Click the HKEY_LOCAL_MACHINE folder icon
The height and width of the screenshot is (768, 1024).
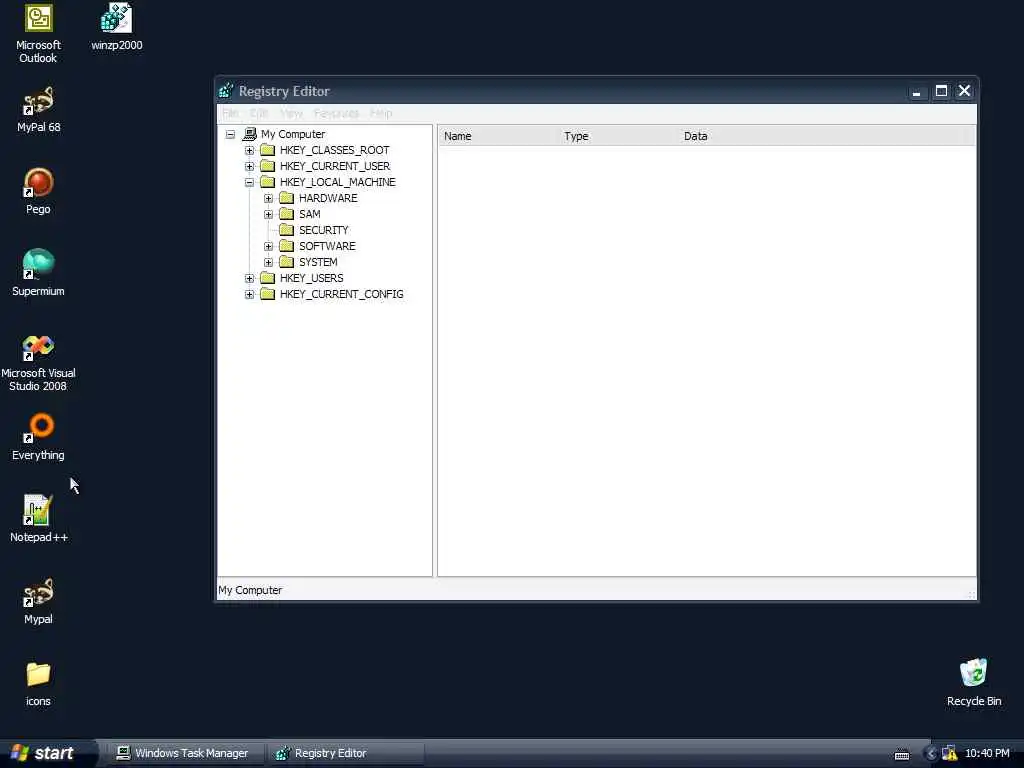point(268,182)
